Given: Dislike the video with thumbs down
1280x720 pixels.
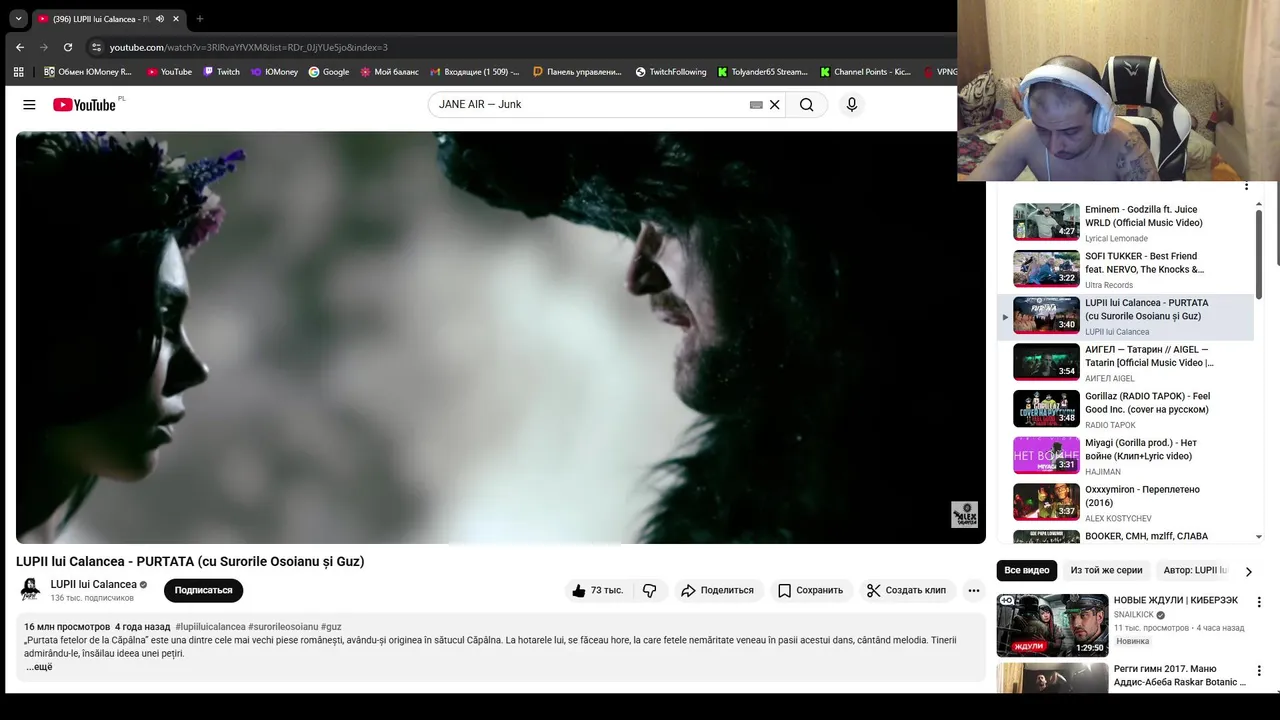Looking at the screenshot, I should coord(650,590).
